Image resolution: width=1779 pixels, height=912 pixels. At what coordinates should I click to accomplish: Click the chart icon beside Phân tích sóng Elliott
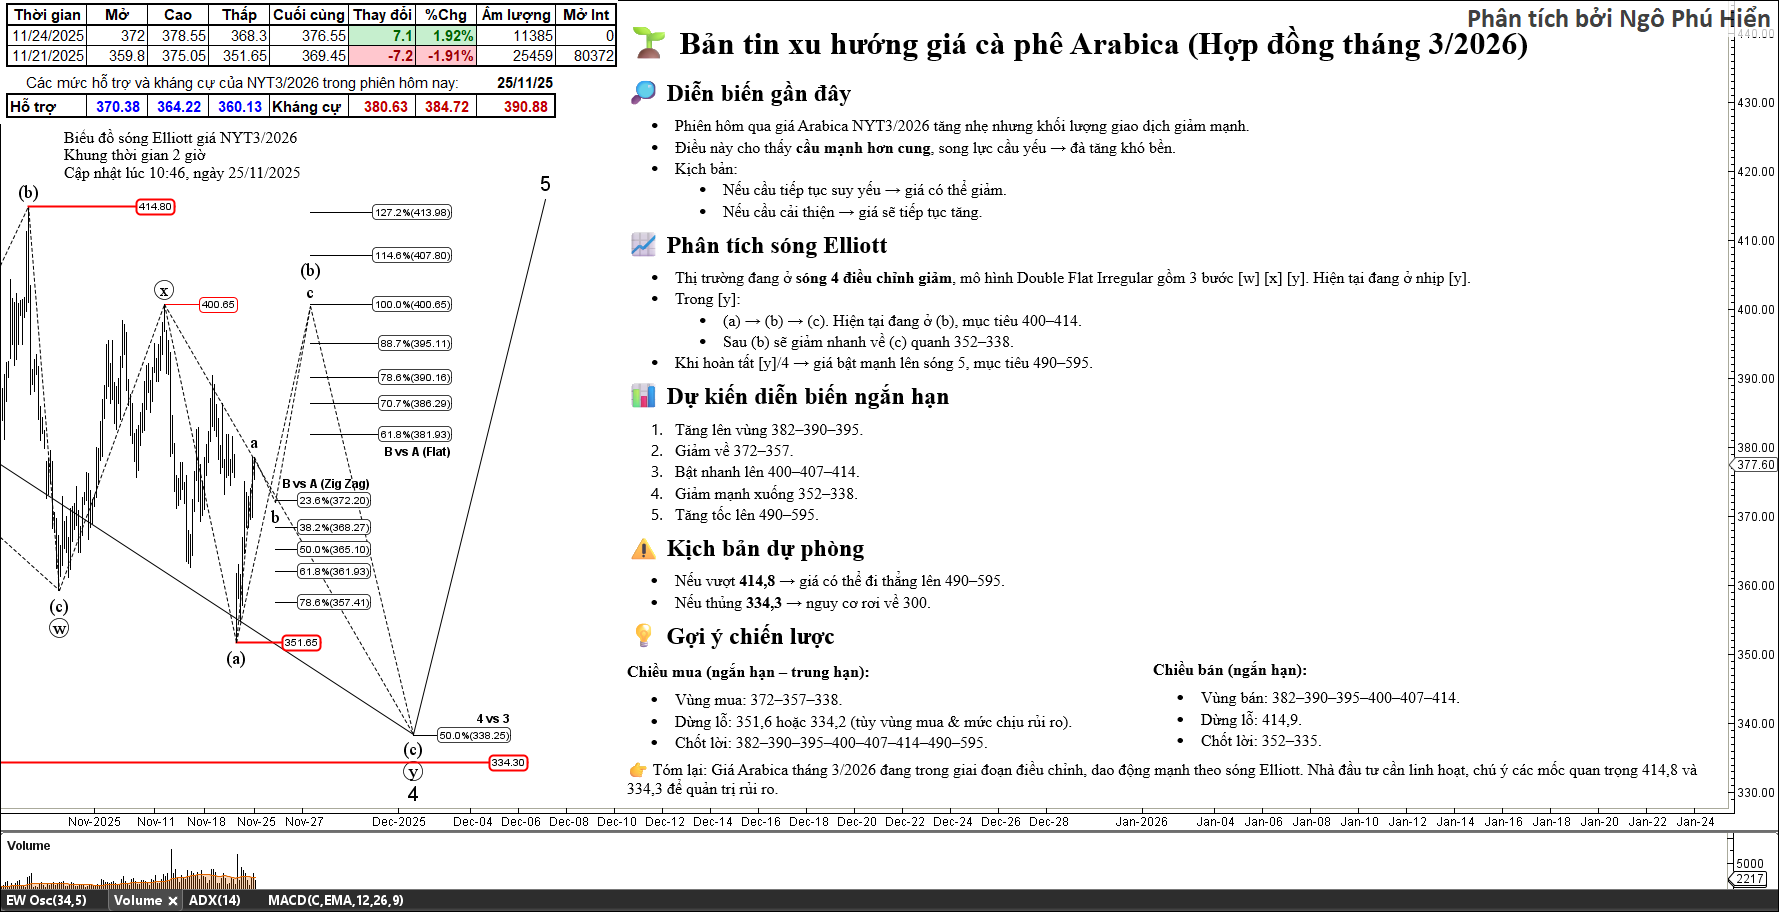643,245
